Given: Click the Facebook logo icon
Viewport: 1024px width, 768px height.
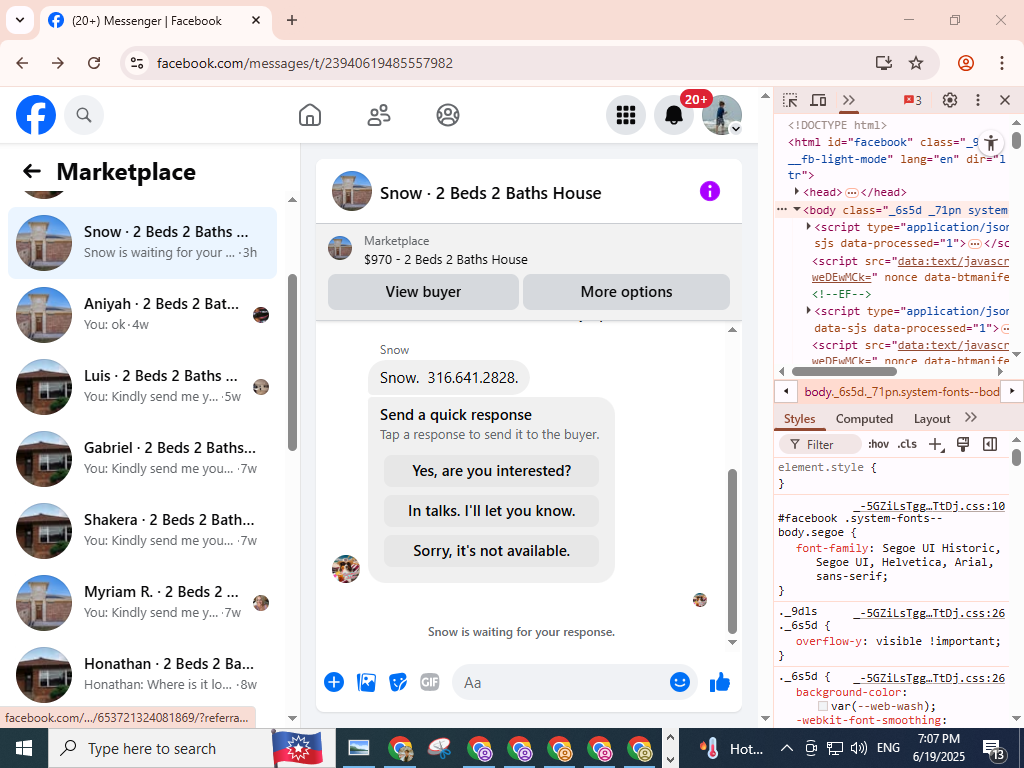Looking at the screenshot, I should (36, 115).
